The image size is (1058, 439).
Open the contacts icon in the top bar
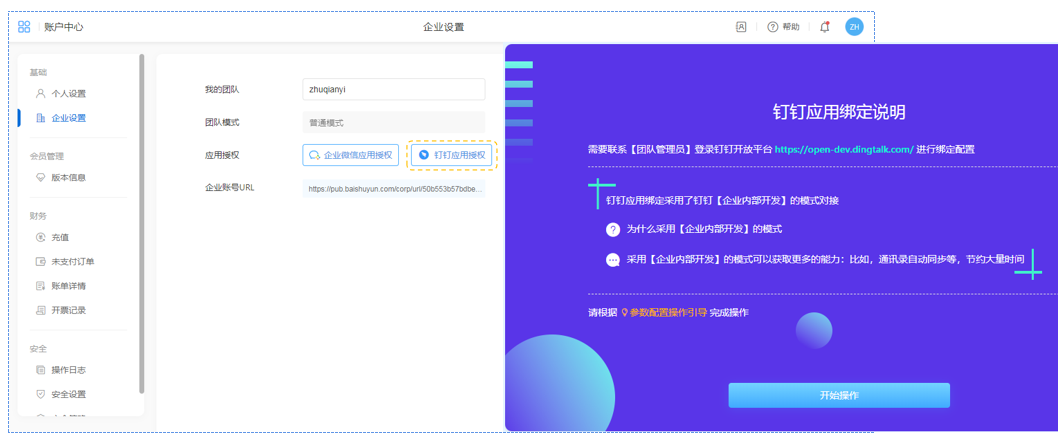pyautogui.click(x=741, y=27)
